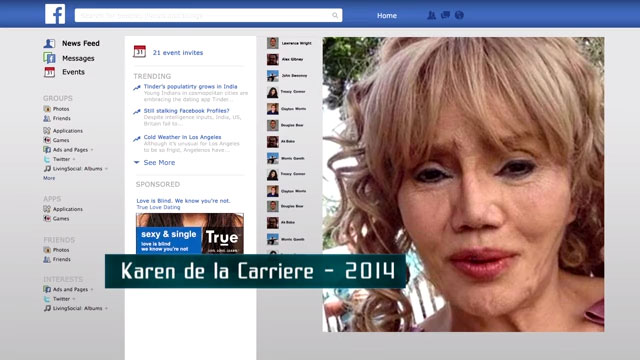Expand the See More trending arrow
The height and width of the screenshot is (360, 640).
(x=137, y=162)
